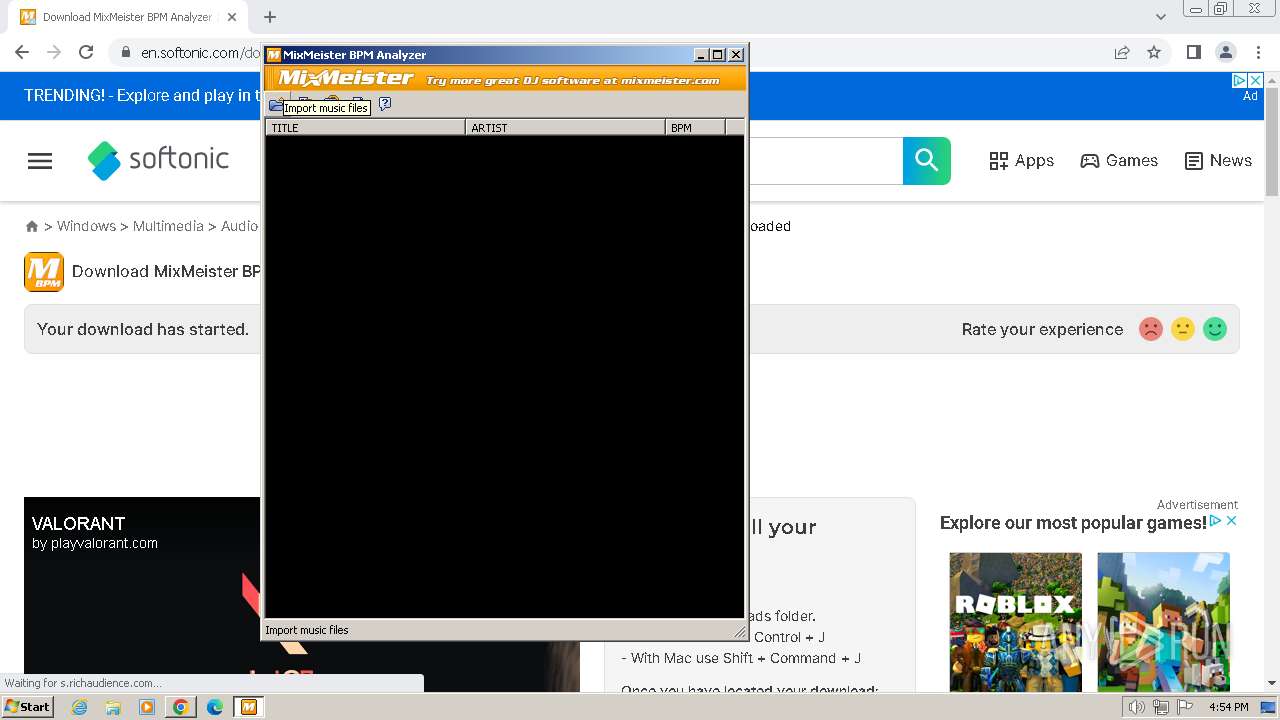Open the Multimedia breadcrumb link
This screenshot has width=1280, height=720.
click(168, 226)
